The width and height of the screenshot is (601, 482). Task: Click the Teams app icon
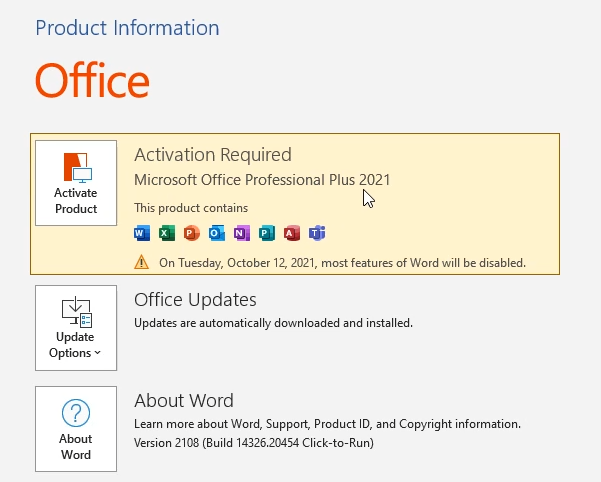point(317,233)
